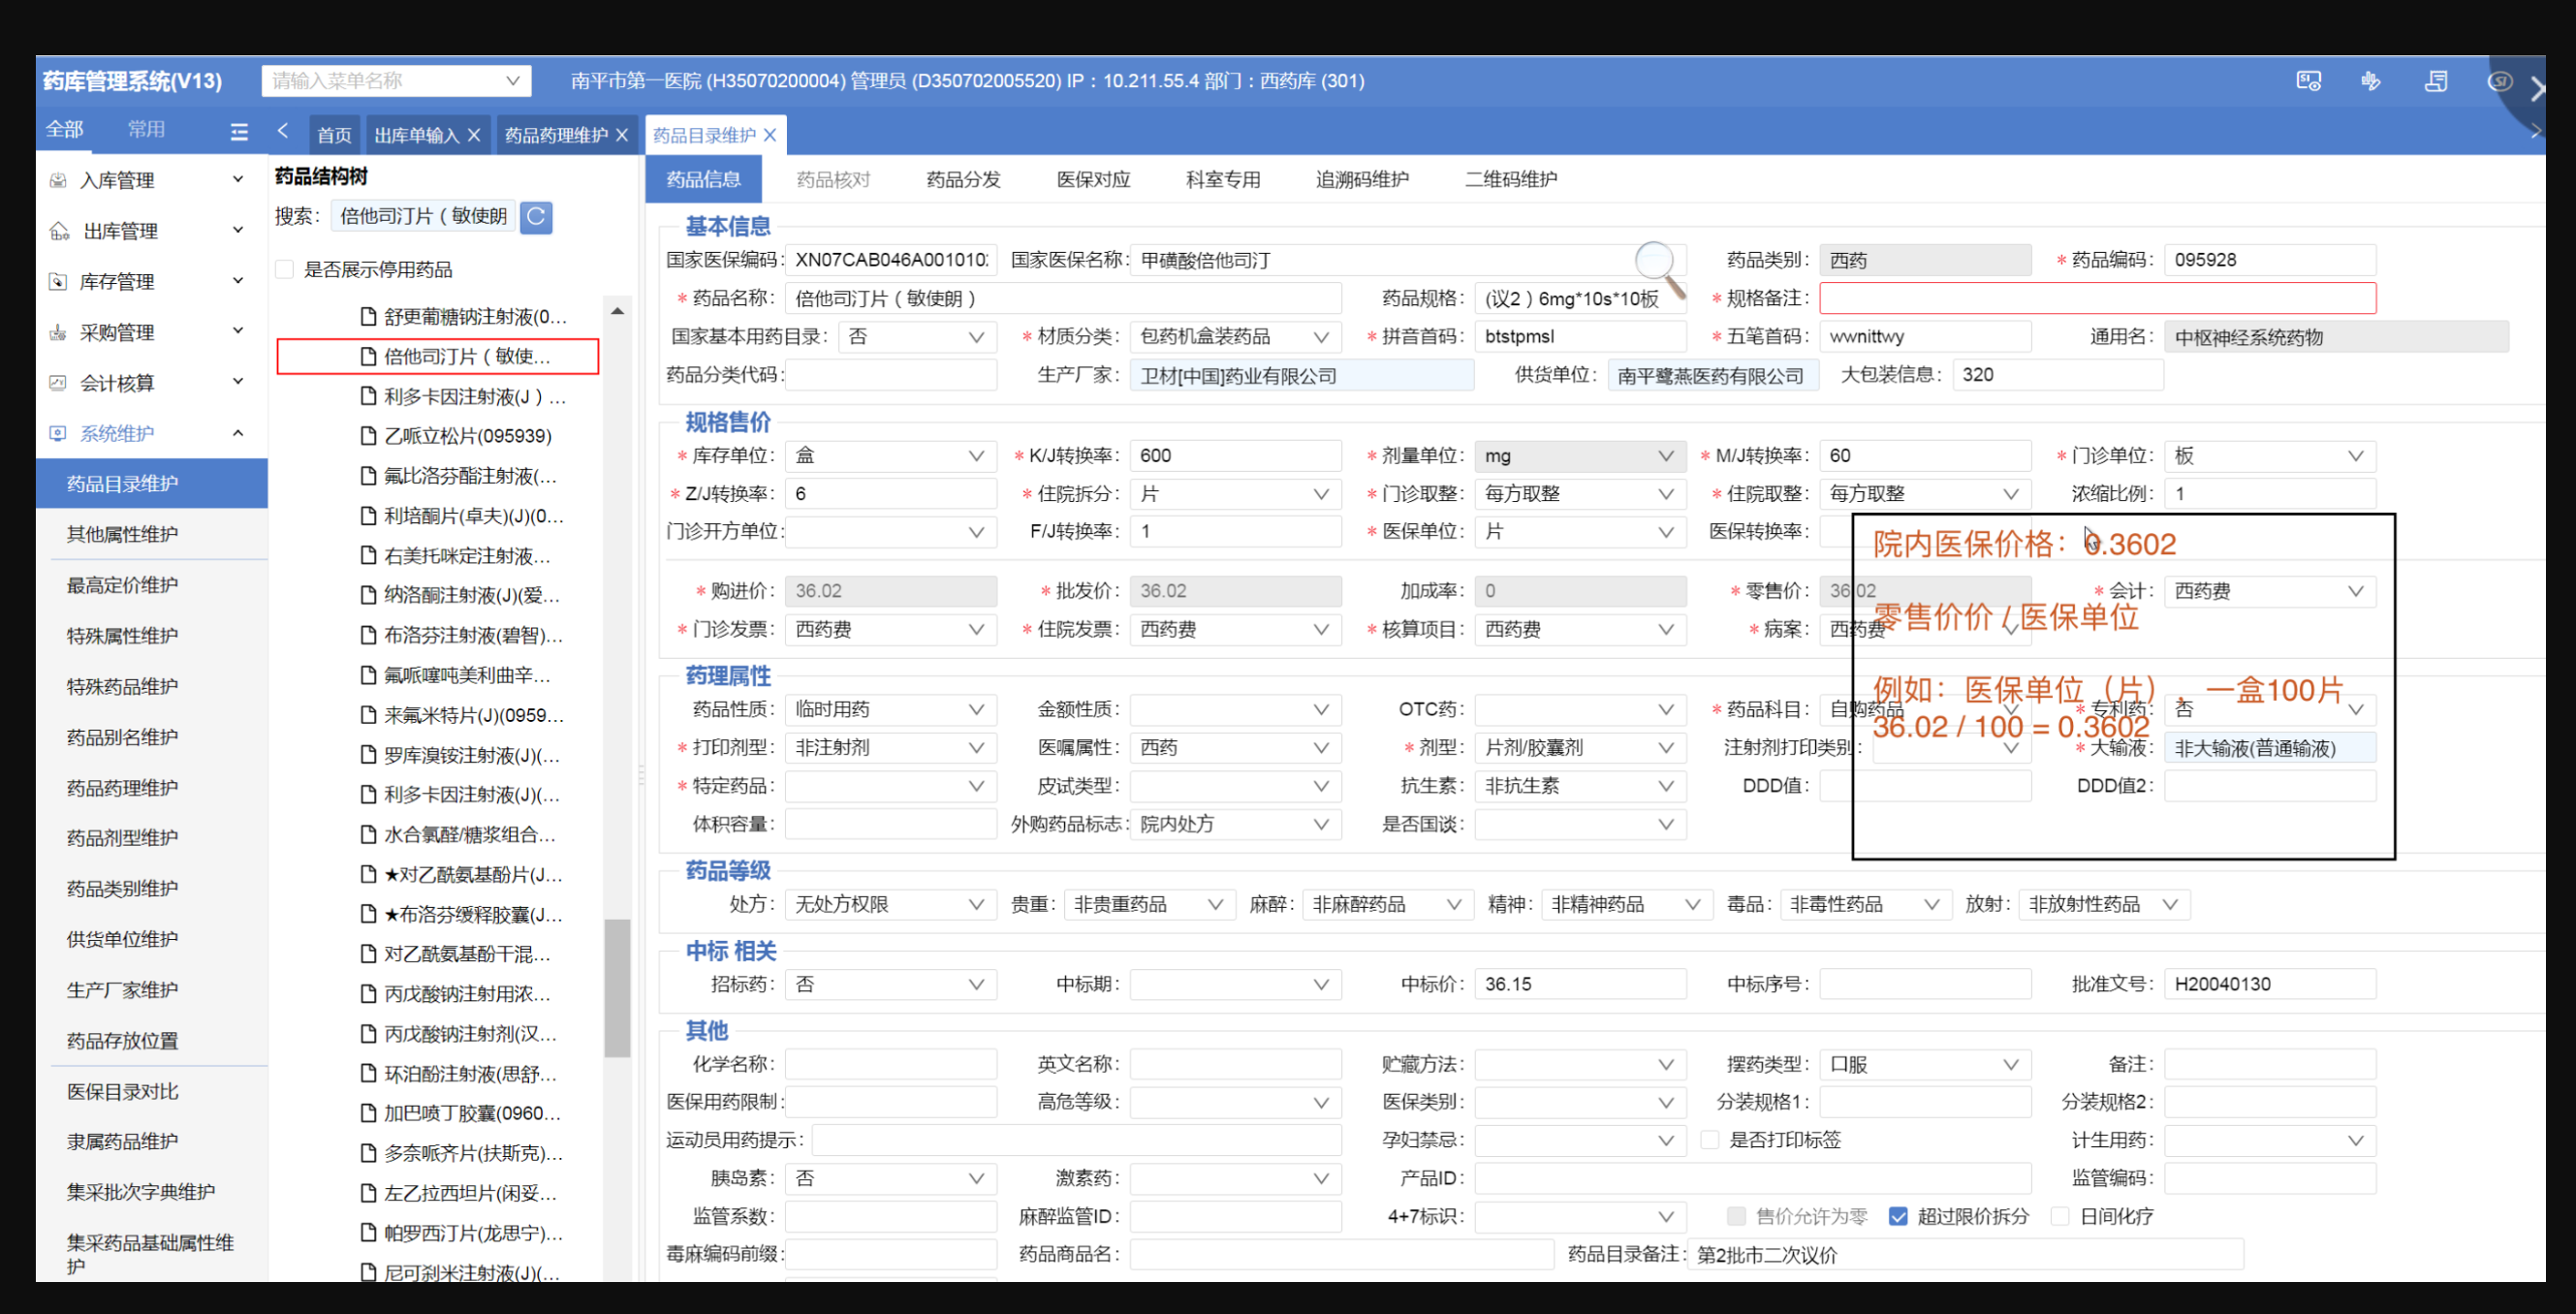Enable the 是否打印标签 checkbox
The height and width of the screenshot is (1314, 2576).
pyautogui.click(x=1710, y=1140)
